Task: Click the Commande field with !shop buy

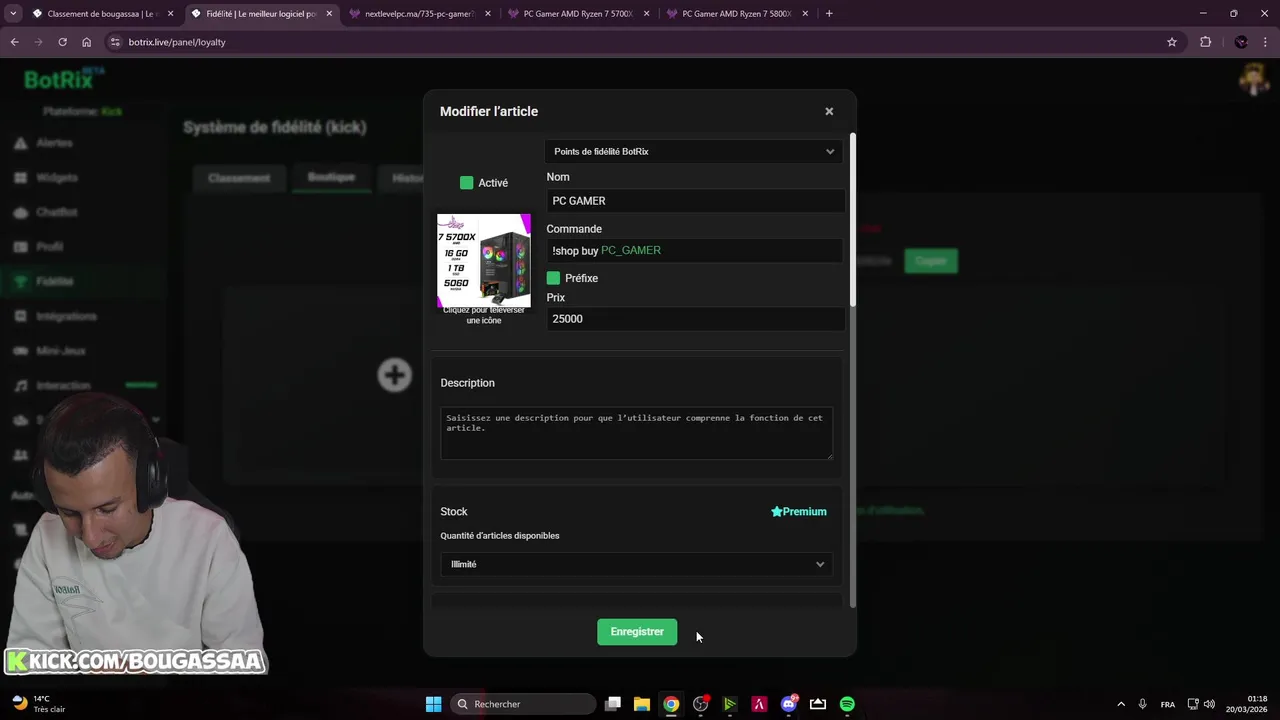Action: [695, 250]
